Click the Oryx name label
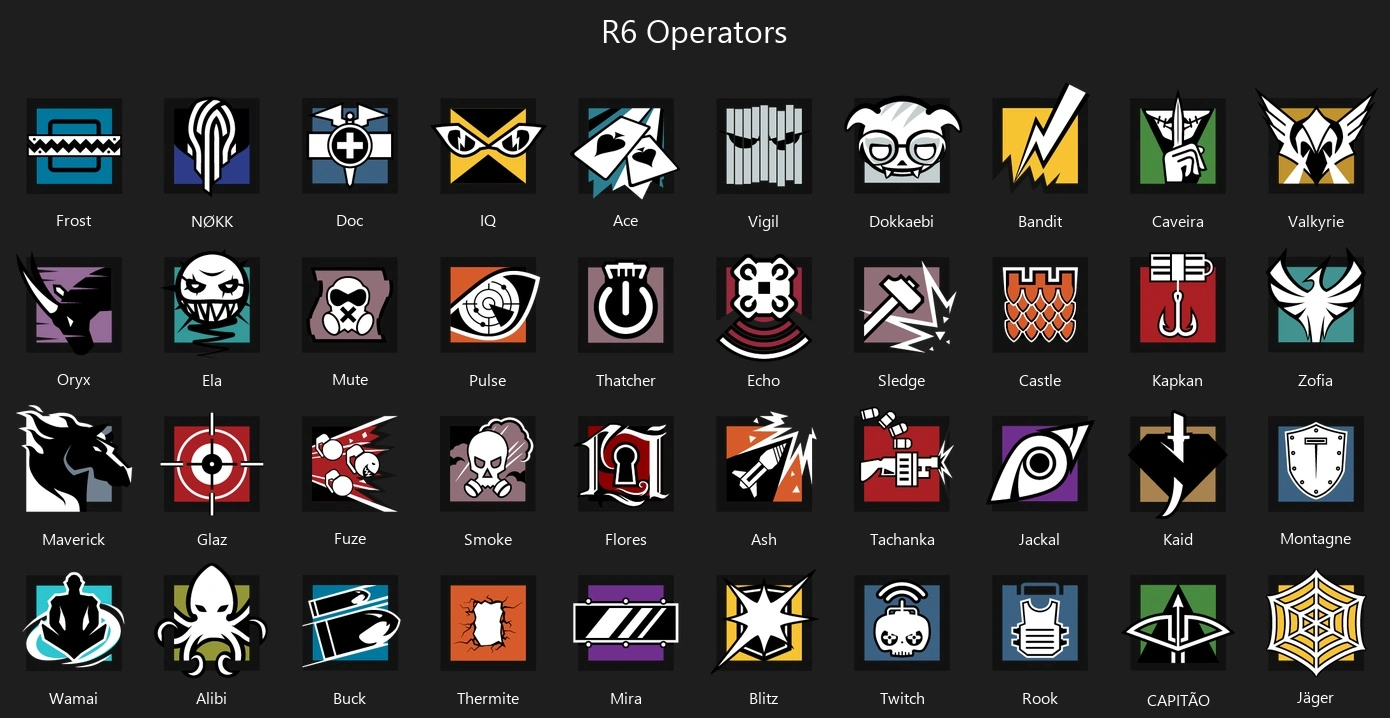 pos(74,380)
